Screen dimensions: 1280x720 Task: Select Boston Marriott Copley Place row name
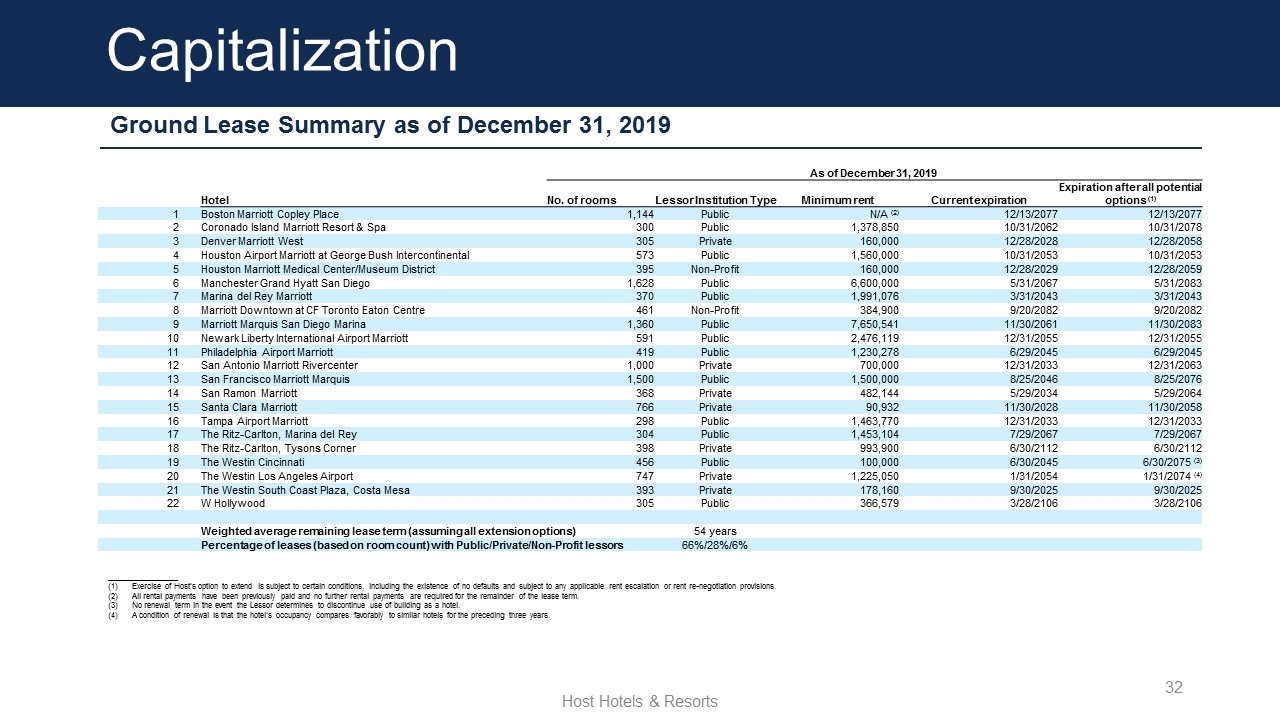coord(270,214)
